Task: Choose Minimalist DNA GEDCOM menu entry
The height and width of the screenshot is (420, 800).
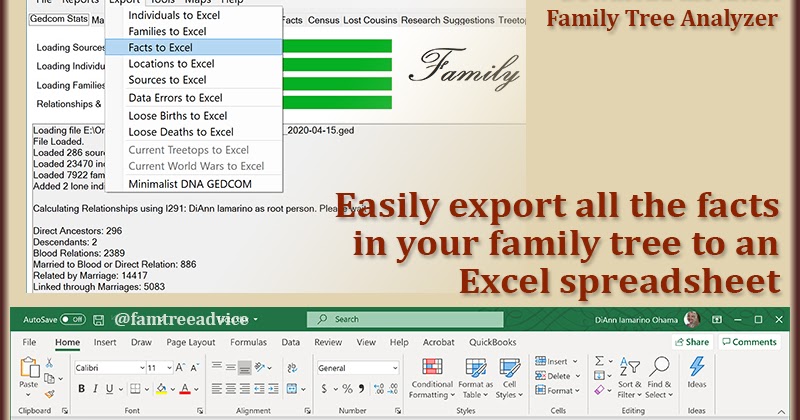Action: pyautogui.click(x=190, y=184)
